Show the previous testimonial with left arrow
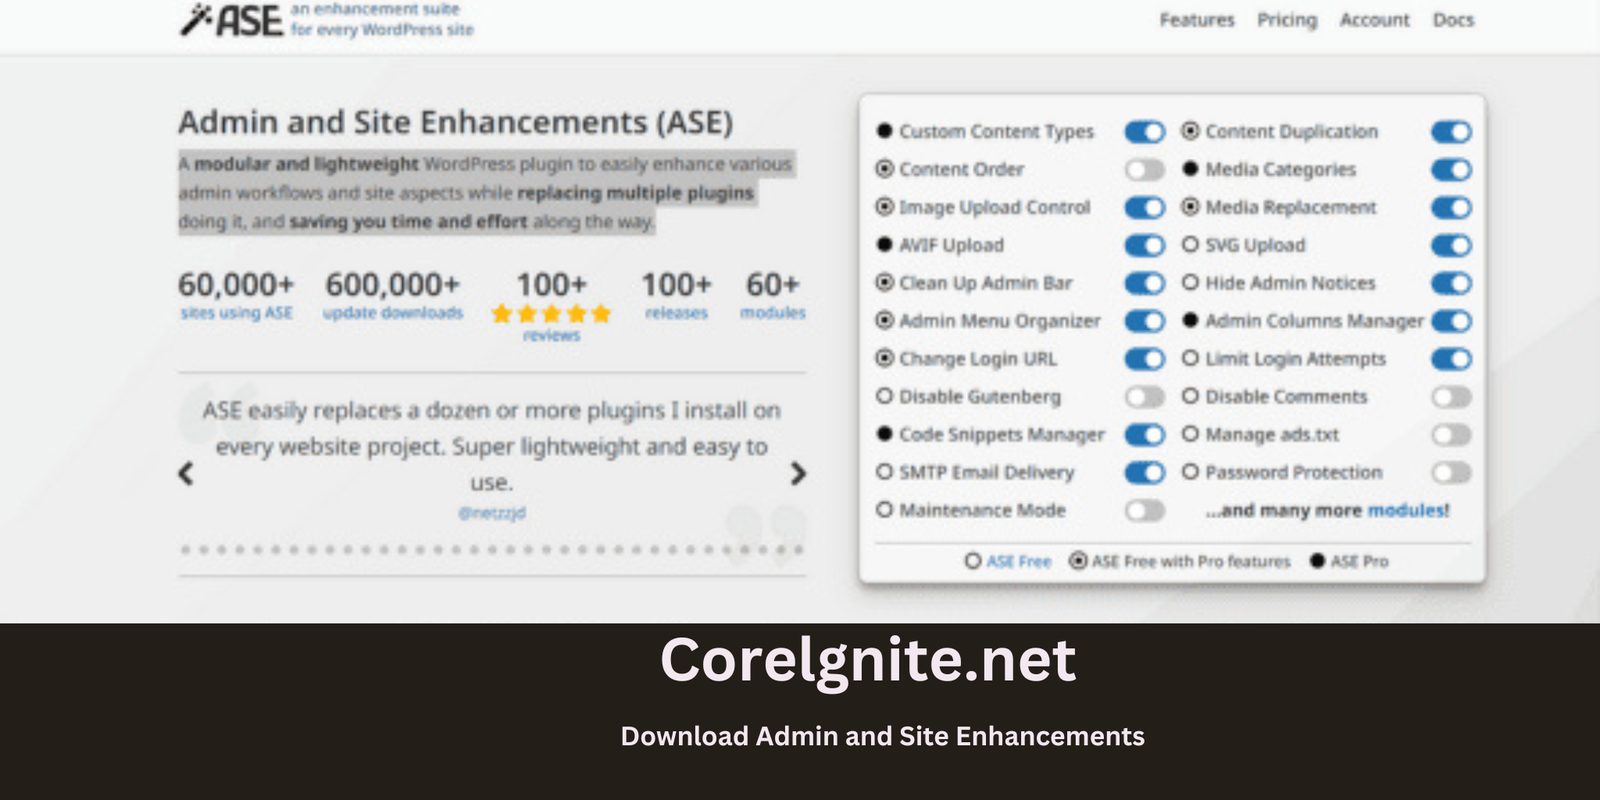 tap(186, 473)
